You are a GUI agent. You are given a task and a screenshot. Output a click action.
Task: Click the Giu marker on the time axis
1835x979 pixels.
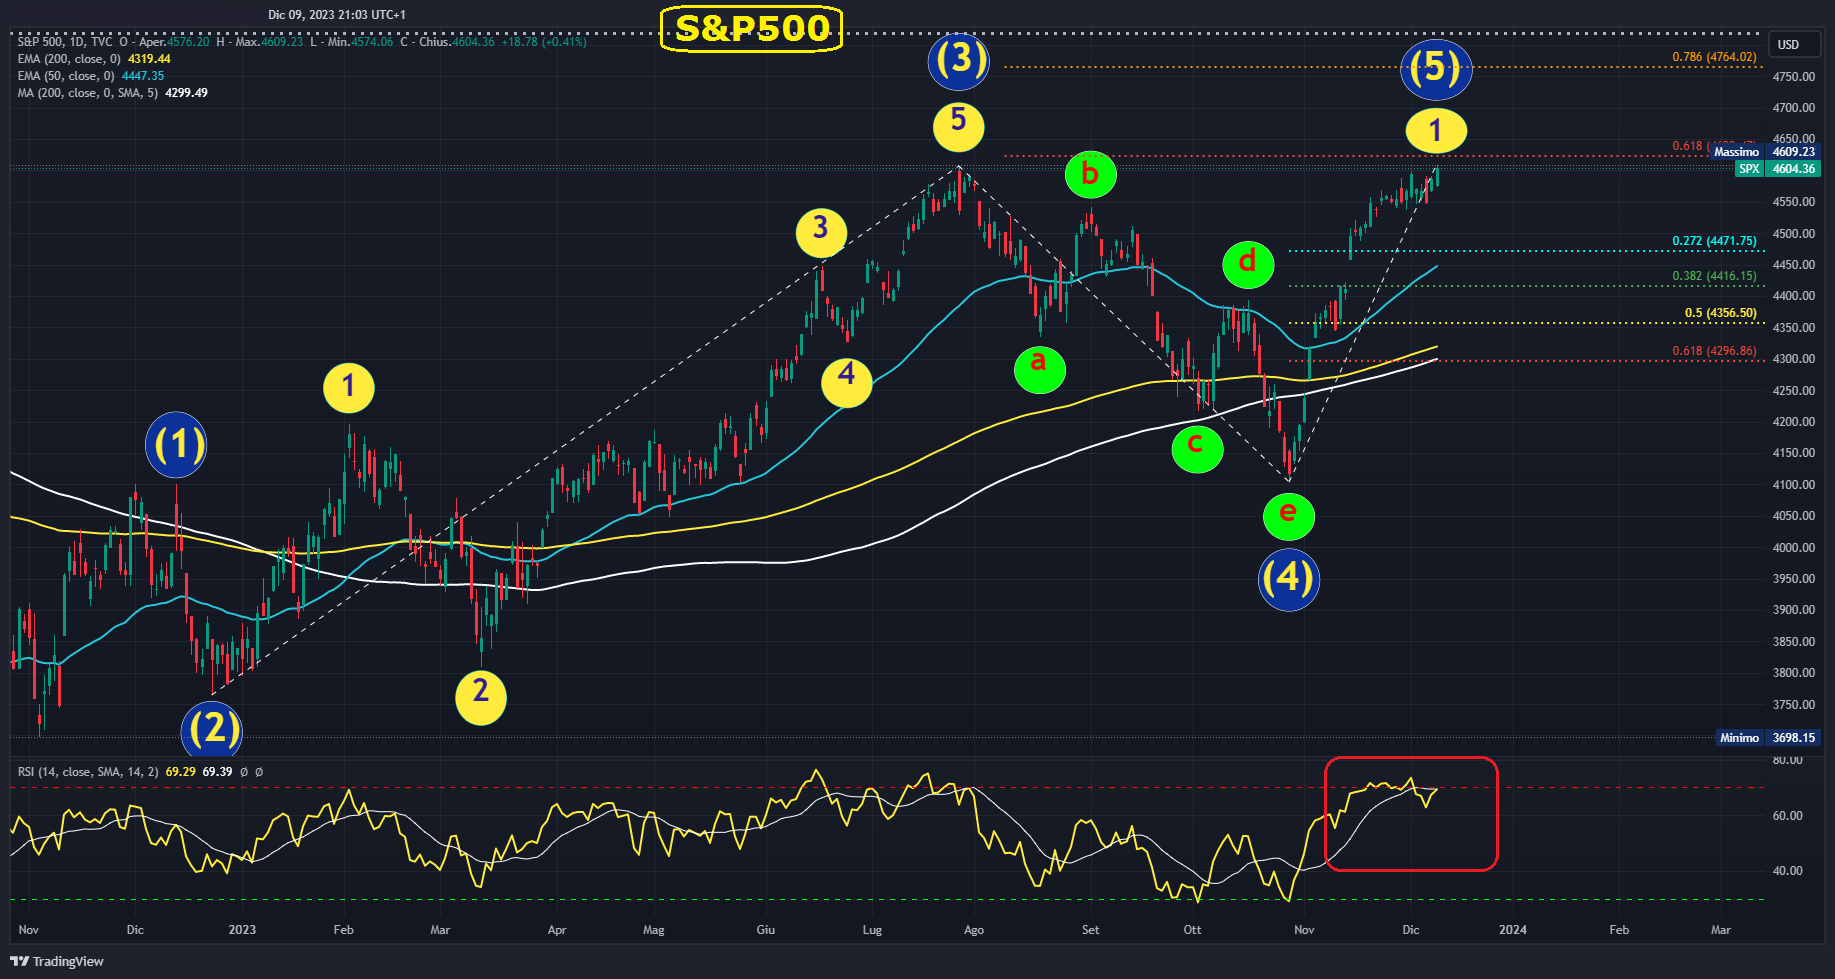pos(765,930)
